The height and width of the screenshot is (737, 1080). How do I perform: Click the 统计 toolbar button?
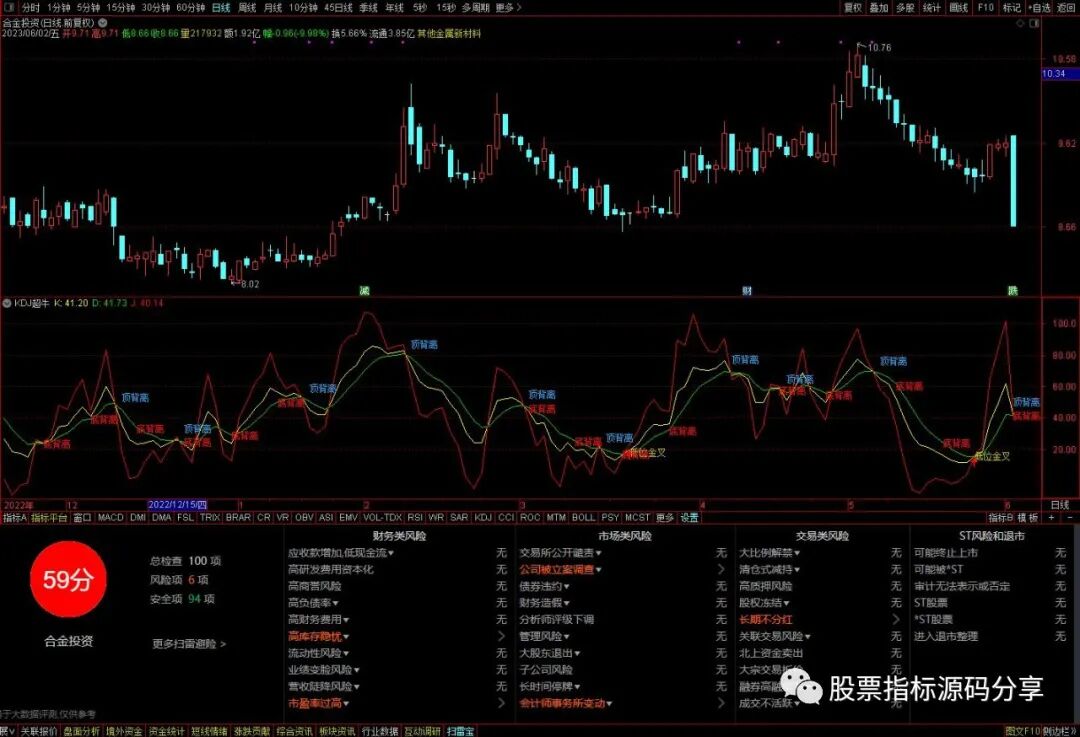pyautogui.click(x=931, y=8)
